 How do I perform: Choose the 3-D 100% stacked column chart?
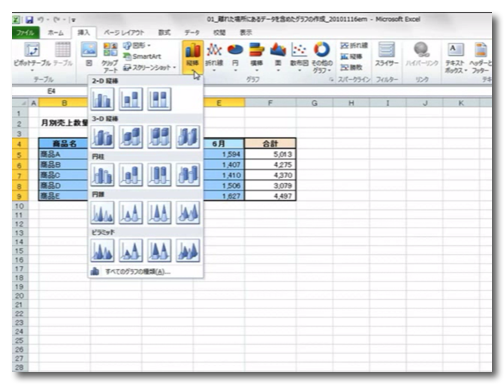[159, 137]
